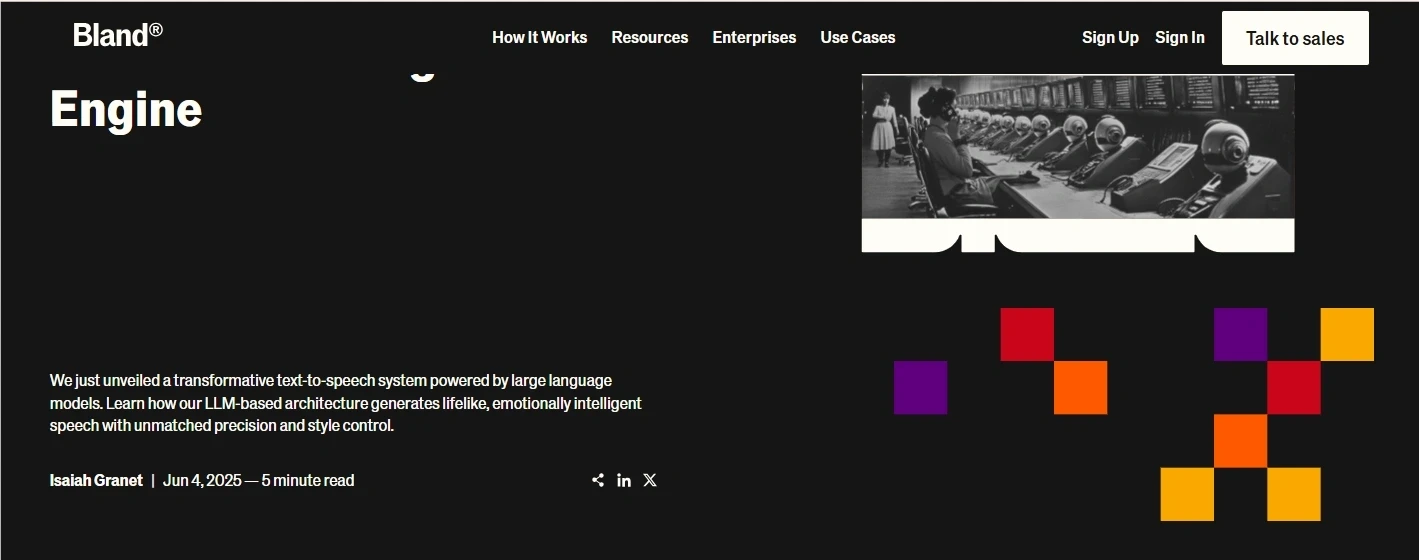Viewport: 1419px width, 560px height.
Task: Go to the Enterprises nav item
Action: pyautogui.click(x=754, y=37)
